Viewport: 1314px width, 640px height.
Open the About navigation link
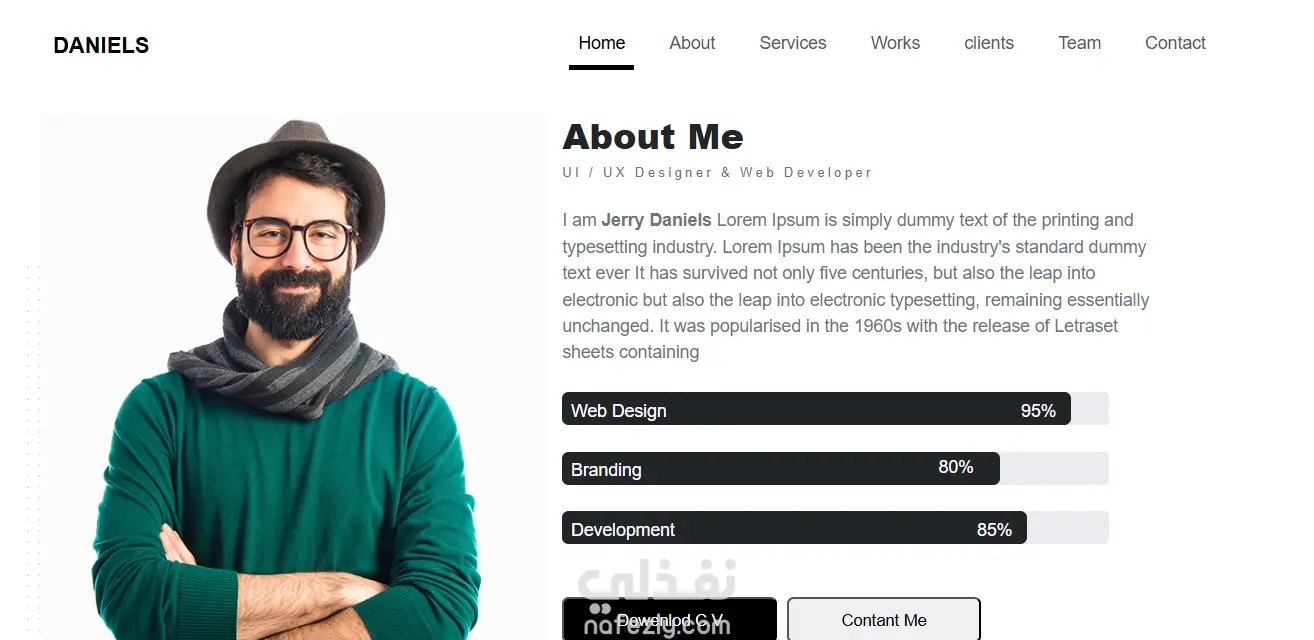692,43
